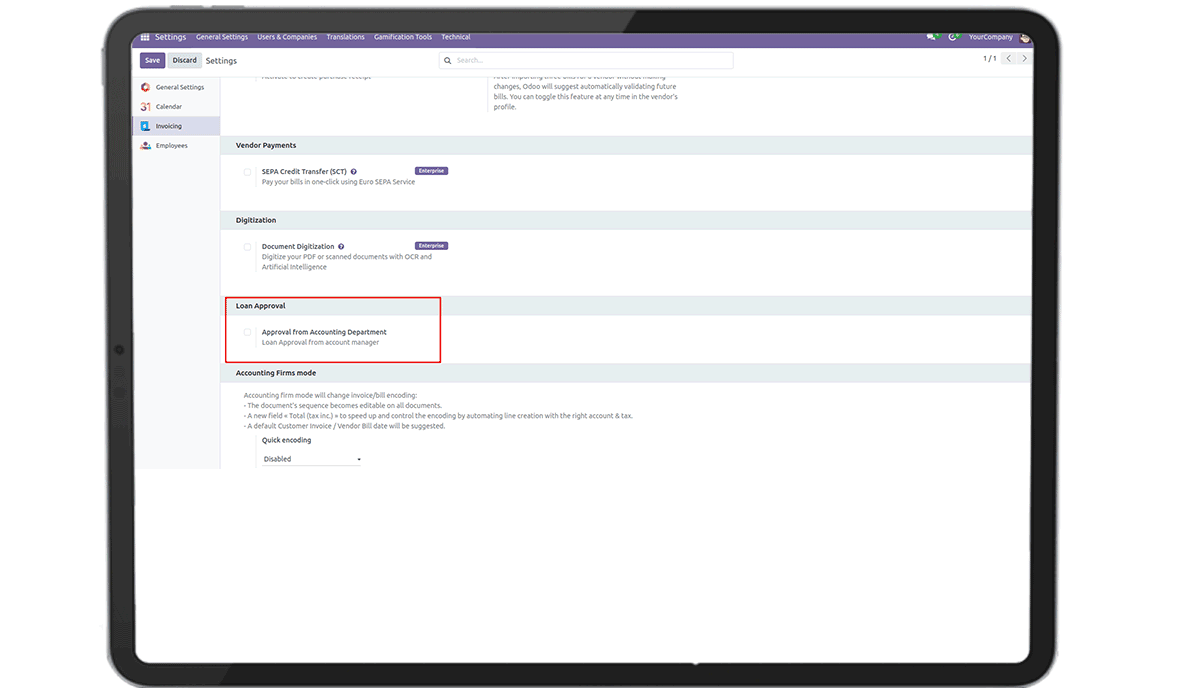Go to next record arrow
The width and height of the screenshot is (1200, 697).
click(x=1024, y=59)
